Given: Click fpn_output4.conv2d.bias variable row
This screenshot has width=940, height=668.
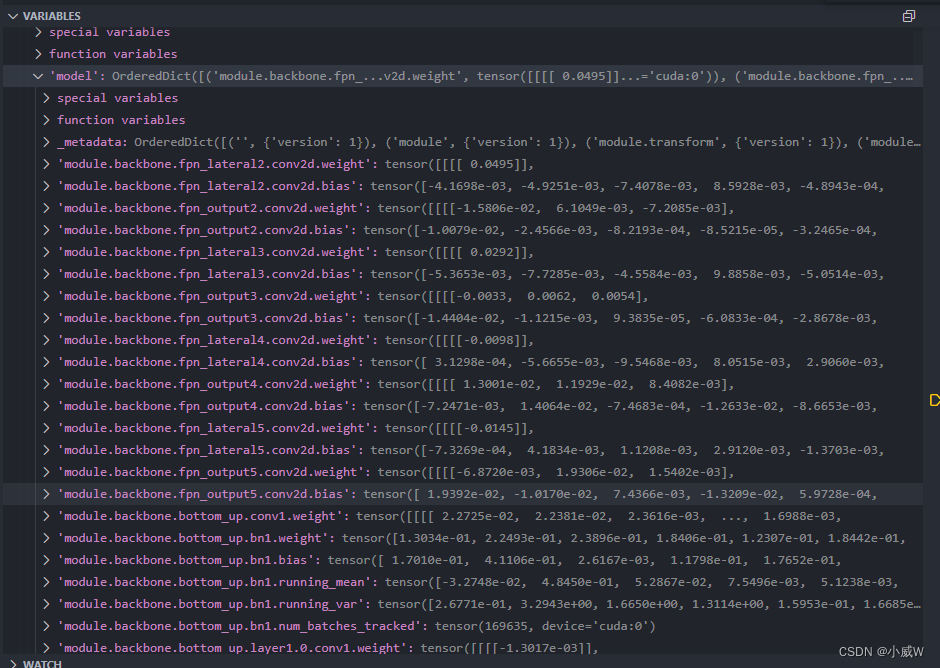Looking at the screenshot, I should click(462, 406).
